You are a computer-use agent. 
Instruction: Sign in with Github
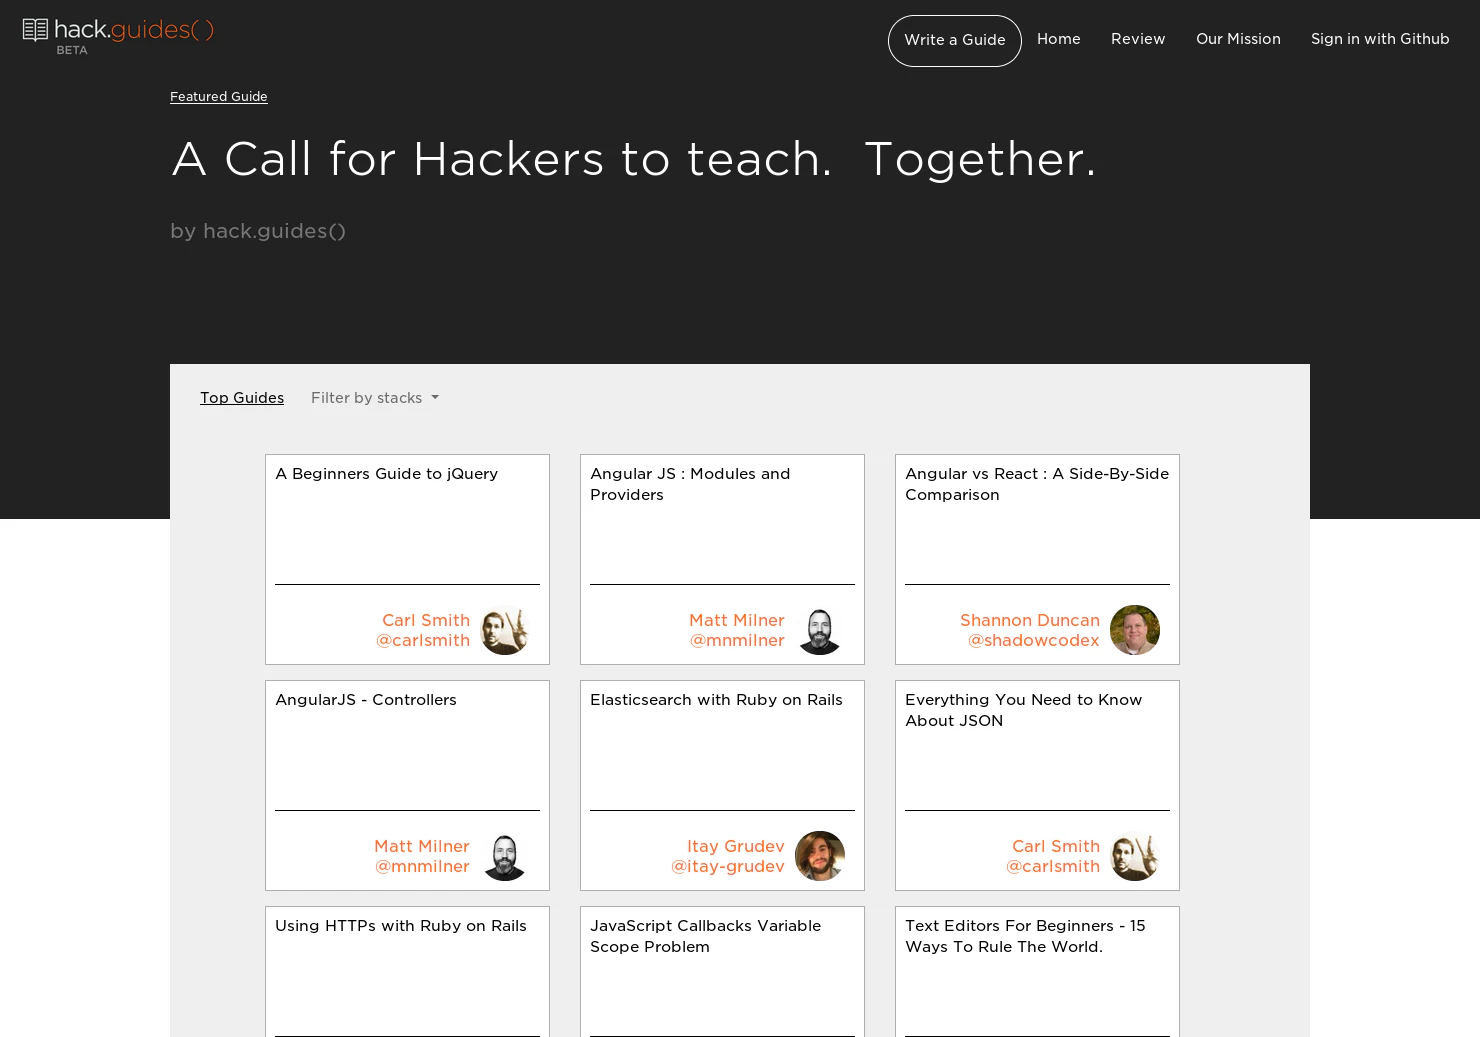click(x=1380, y=39)
